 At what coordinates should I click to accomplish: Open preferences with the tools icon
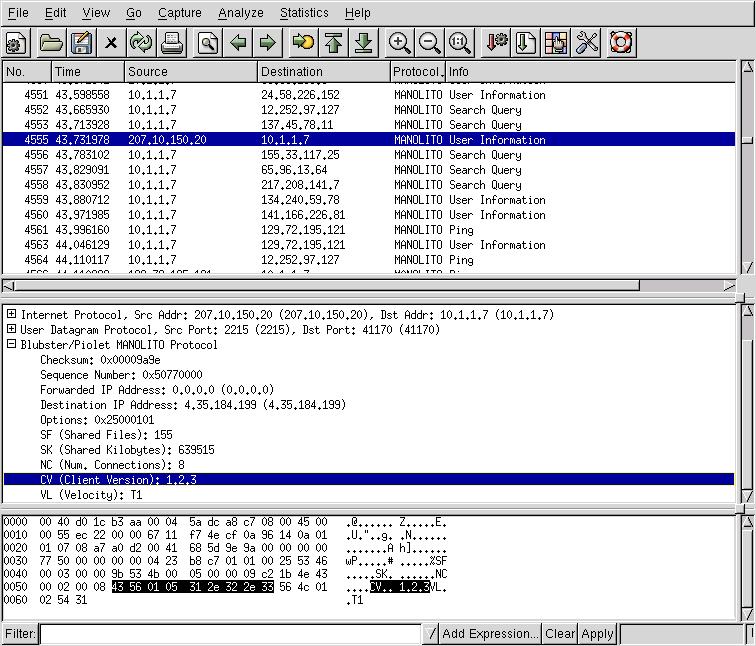coord(587,43)
